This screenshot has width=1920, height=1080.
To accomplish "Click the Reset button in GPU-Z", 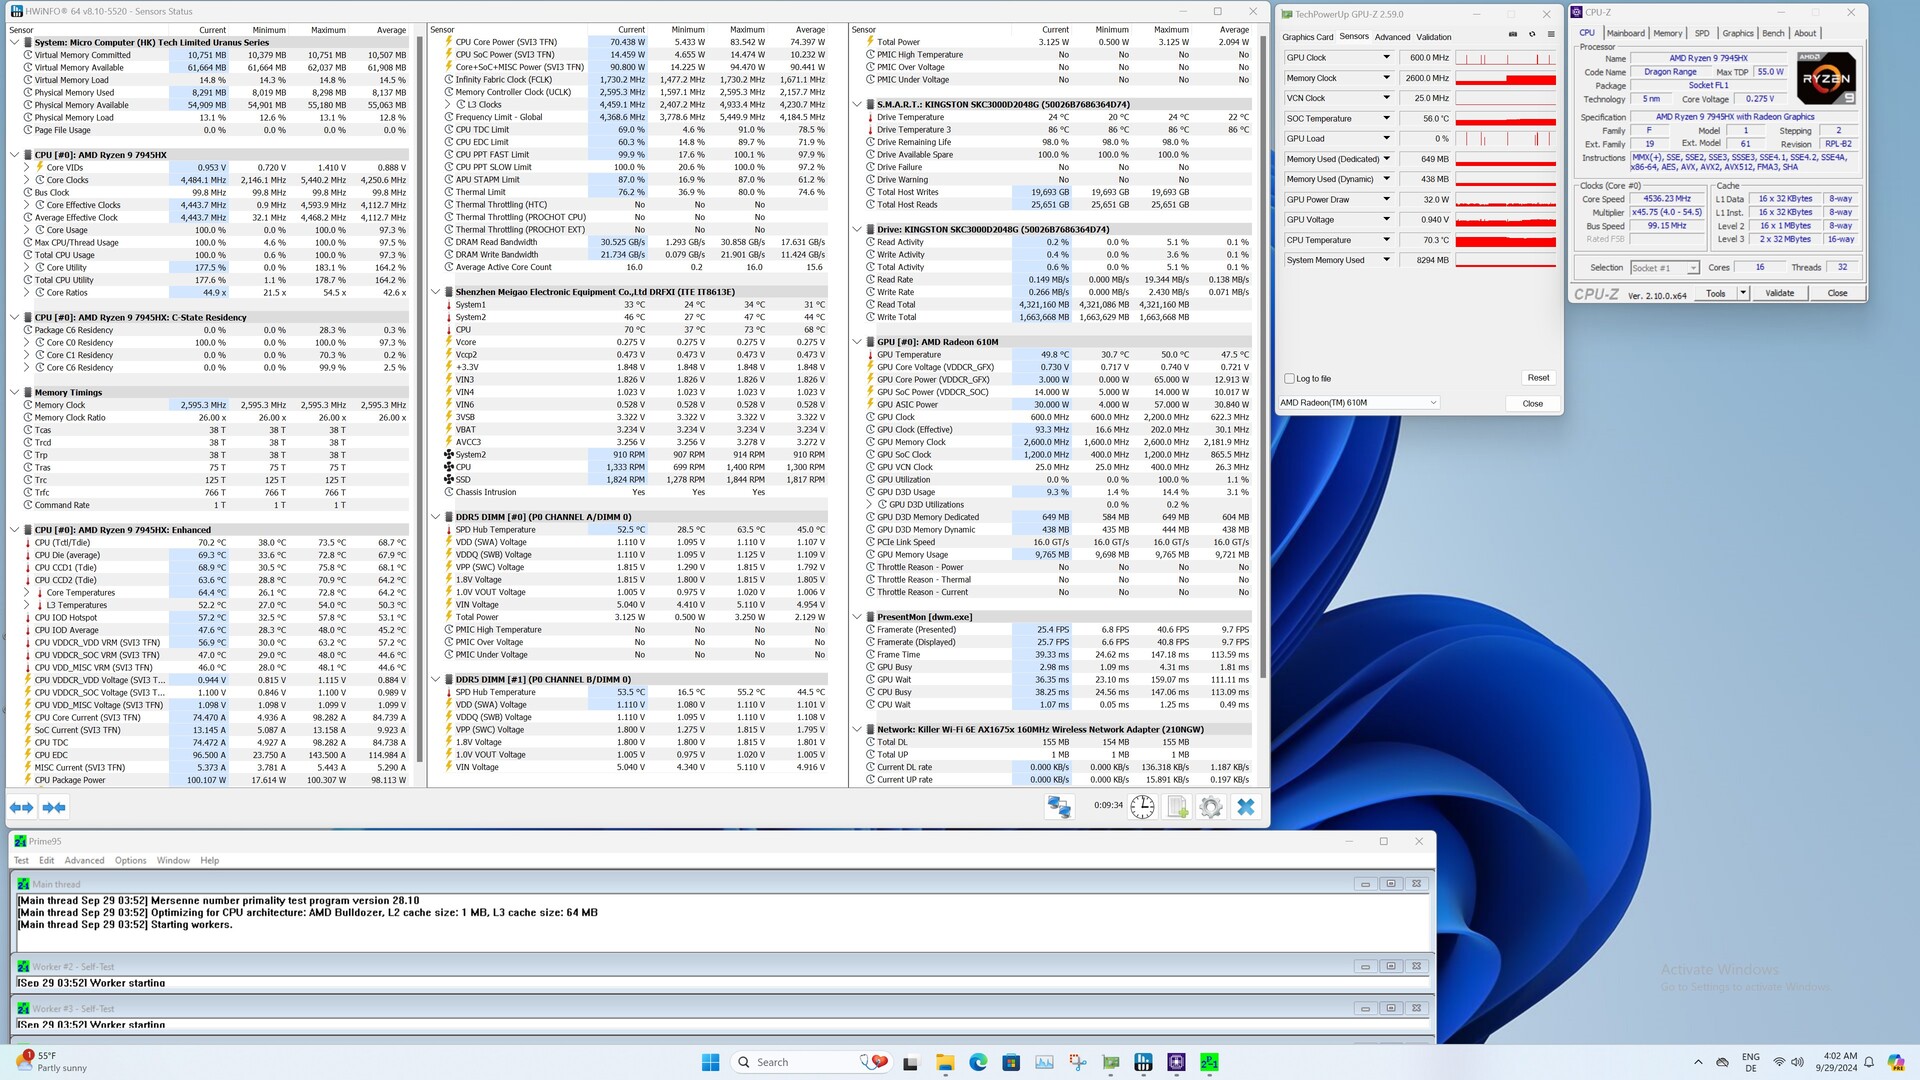I will (x=1538, y=378).
